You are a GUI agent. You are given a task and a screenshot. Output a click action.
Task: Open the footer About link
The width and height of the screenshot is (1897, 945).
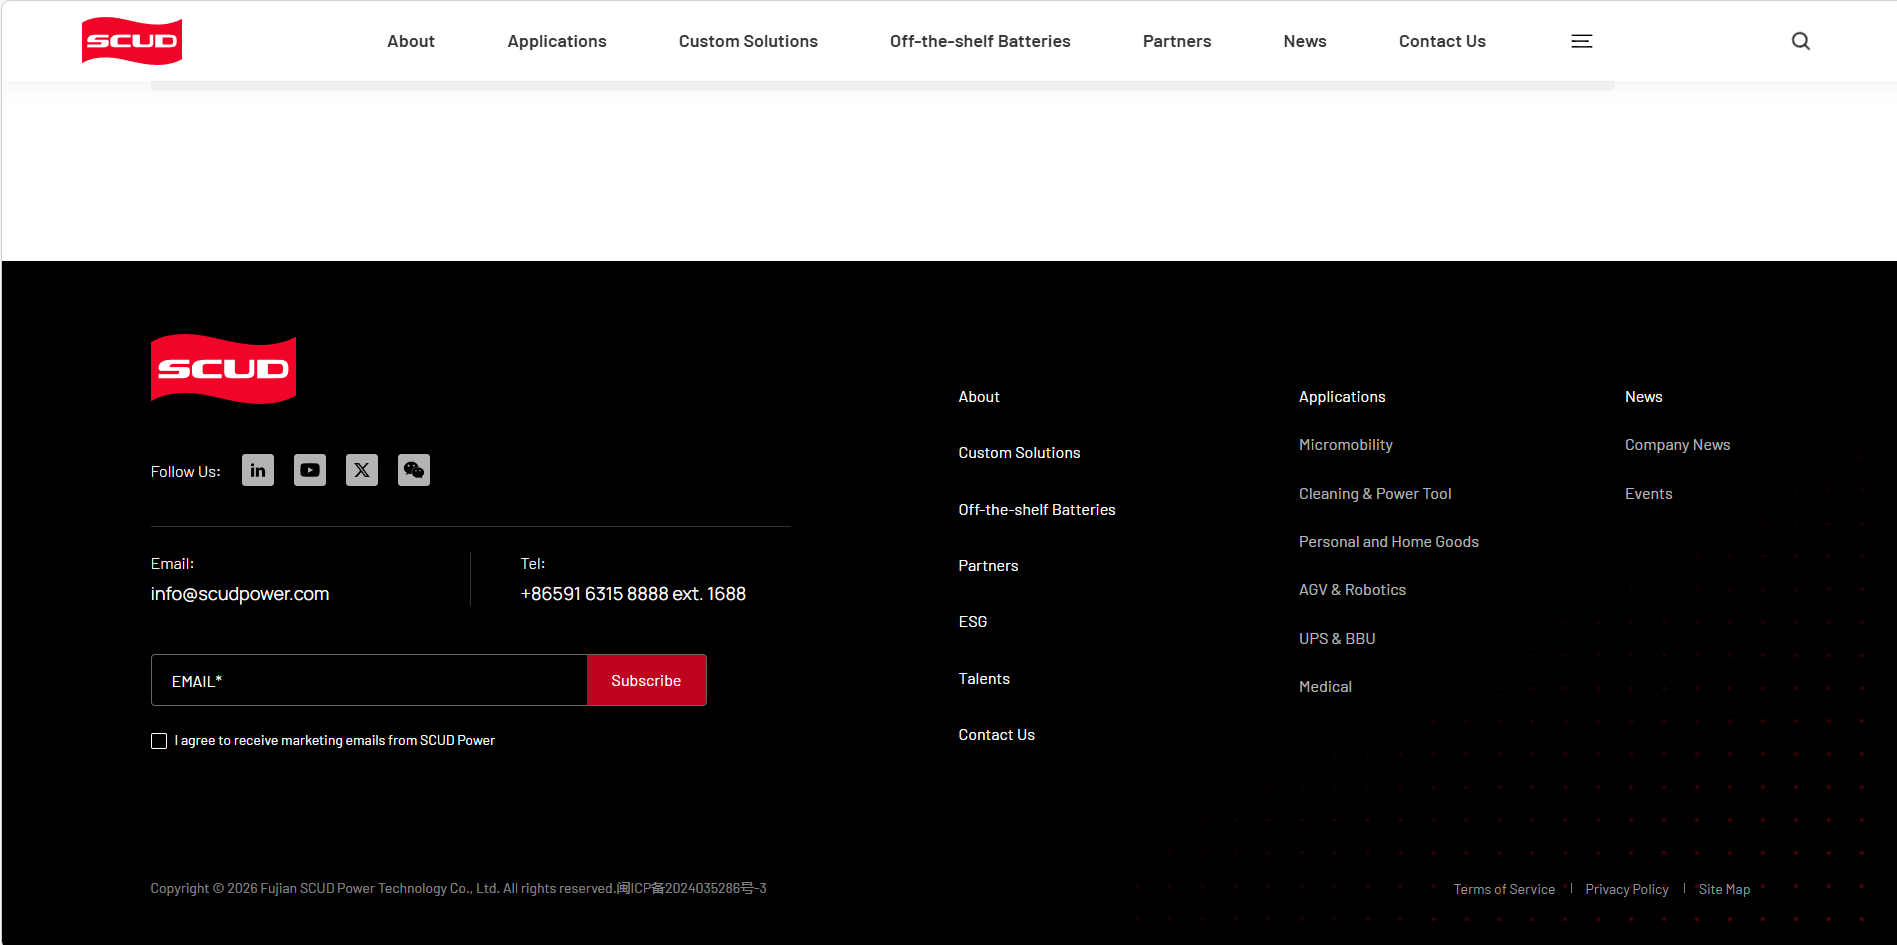point(979,397)
